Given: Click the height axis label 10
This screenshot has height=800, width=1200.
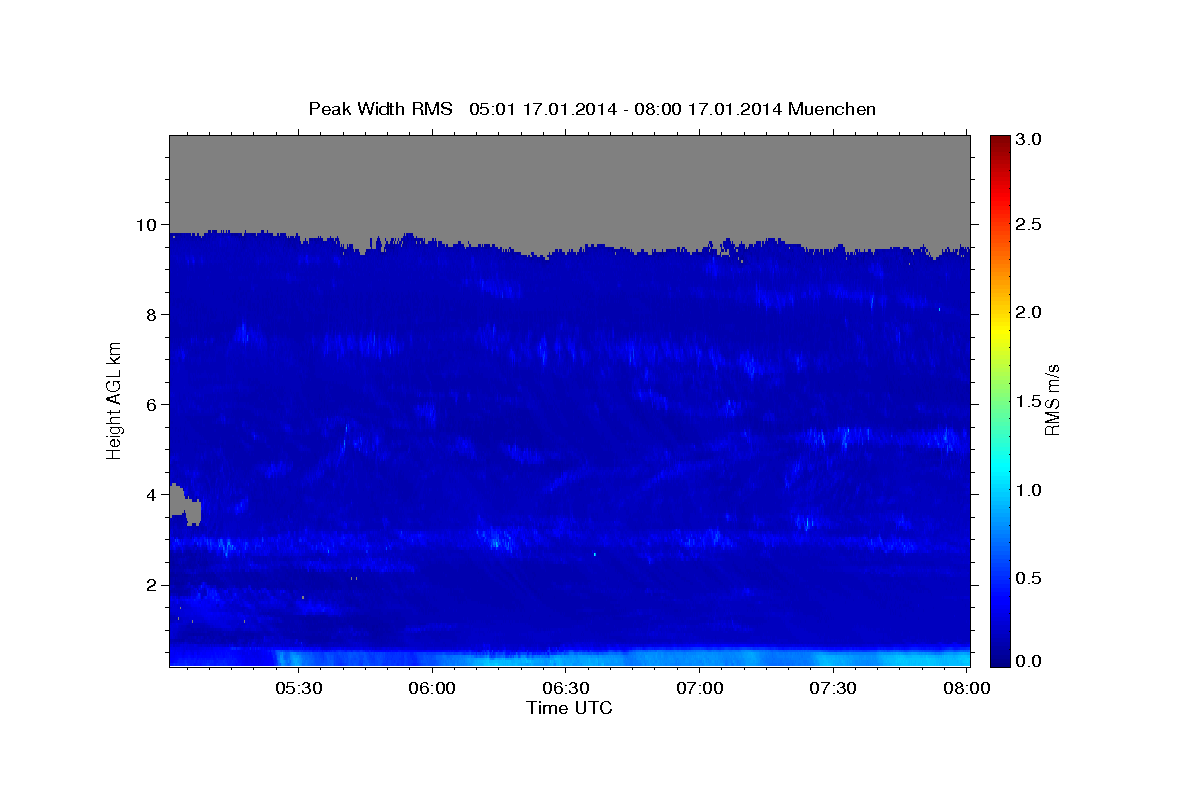Looking at the screenshot, I should [147, 225].
